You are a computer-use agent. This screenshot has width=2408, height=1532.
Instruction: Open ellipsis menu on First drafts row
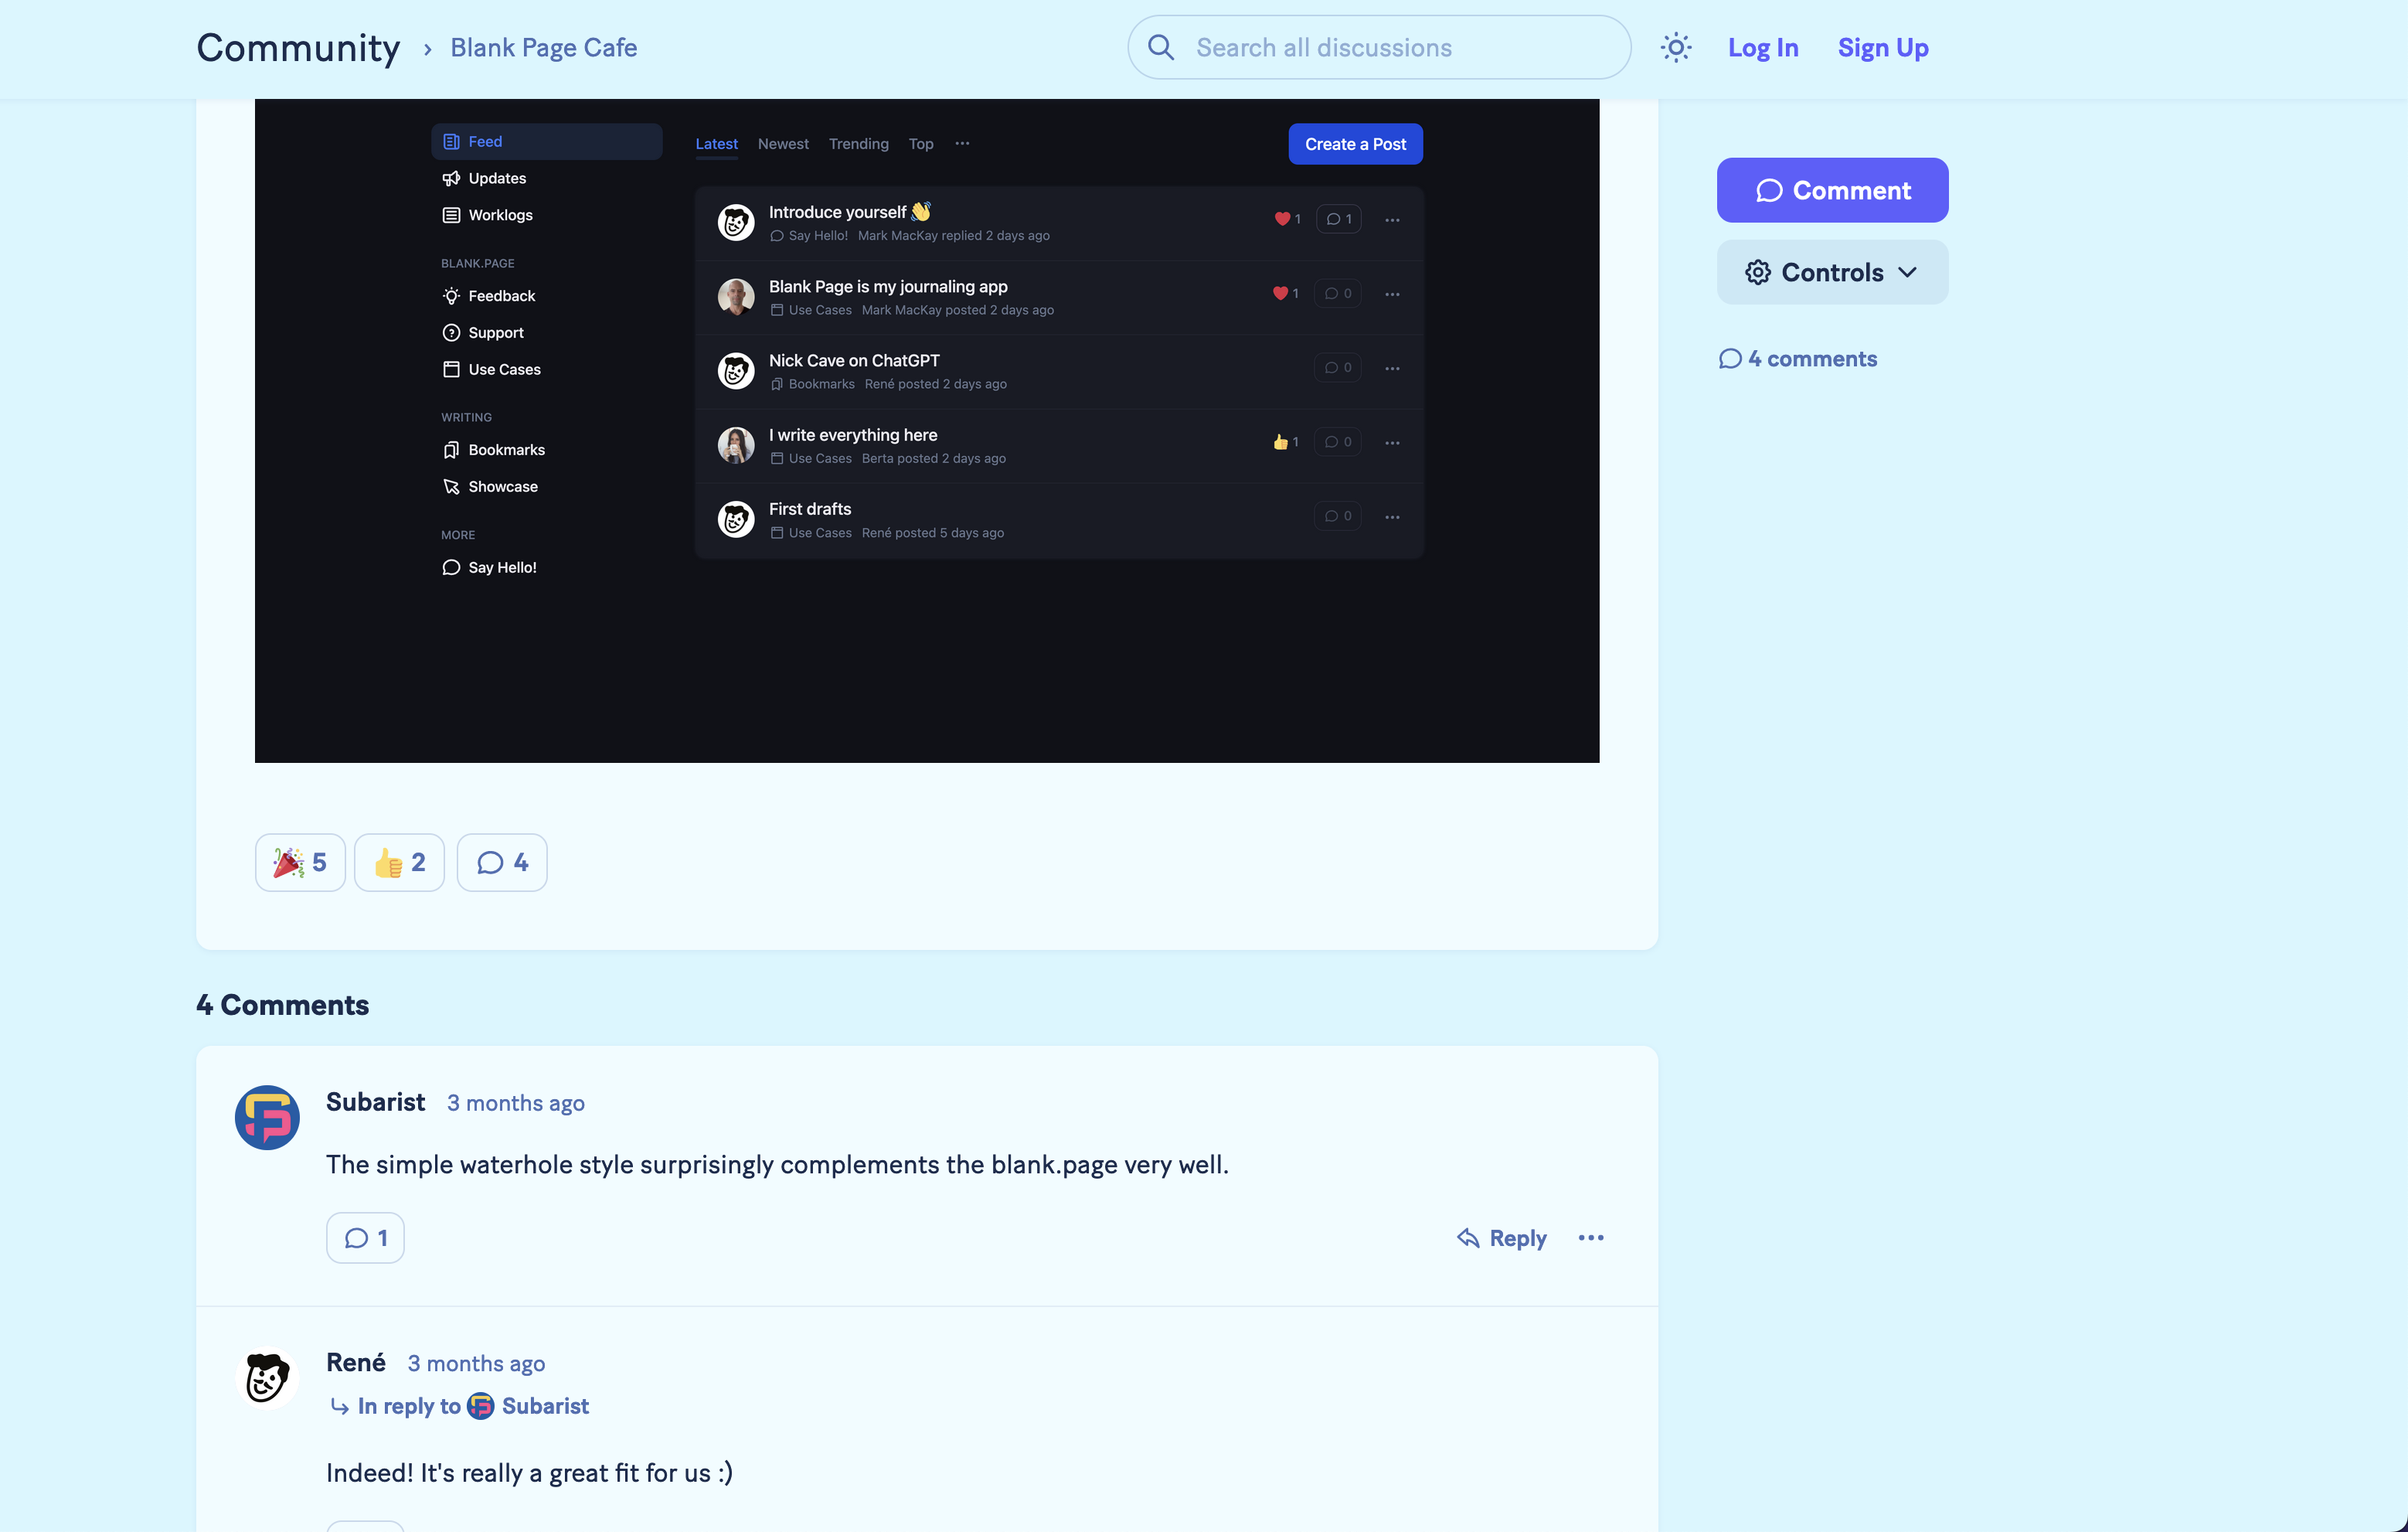[x=1392, y=517]
